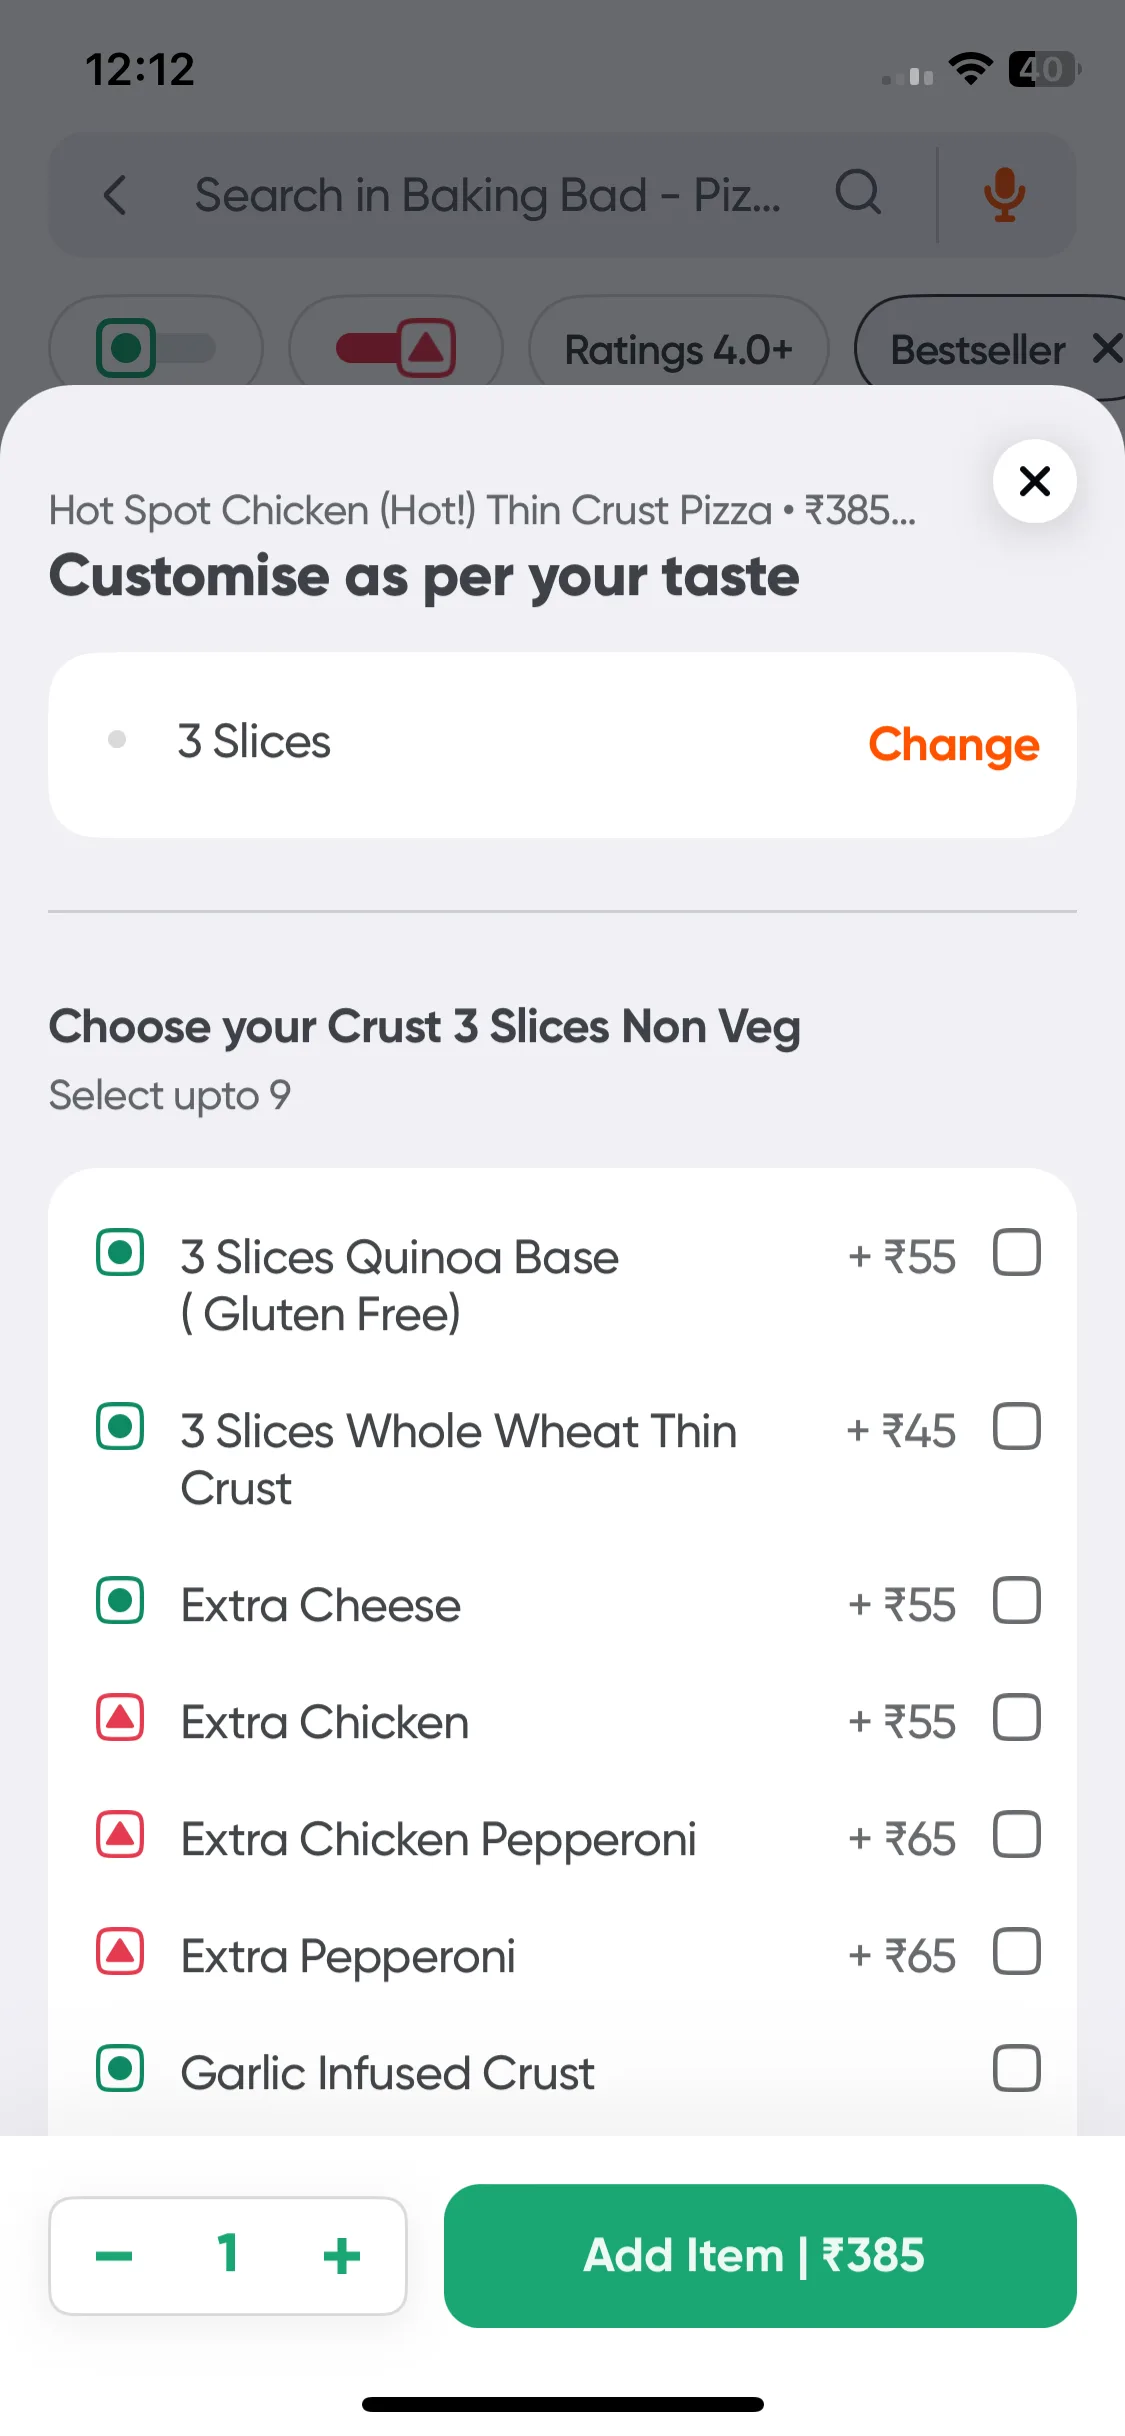Select the Ratings 4.0+ filter chip
This screenshot has height=2436, width=1125.
[x=679, y=350]
